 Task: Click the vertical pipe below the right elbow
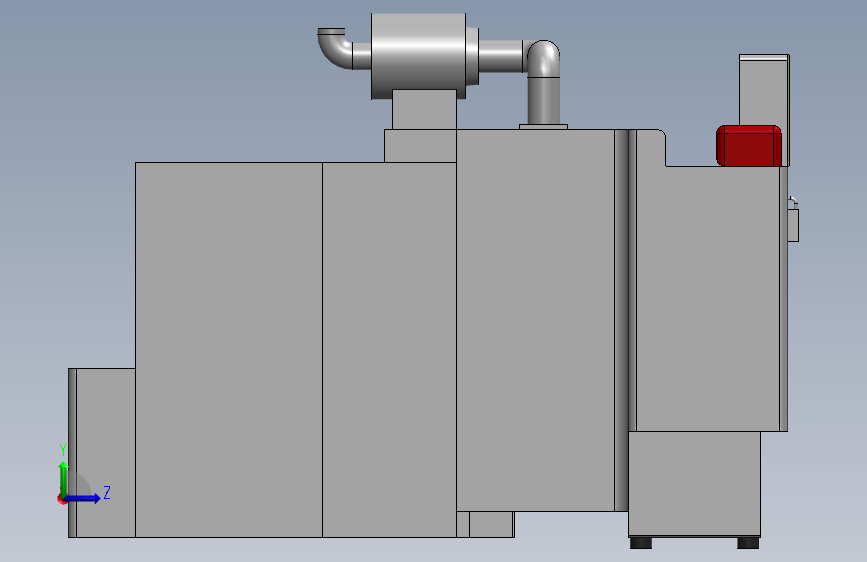(x=544, y=101)
